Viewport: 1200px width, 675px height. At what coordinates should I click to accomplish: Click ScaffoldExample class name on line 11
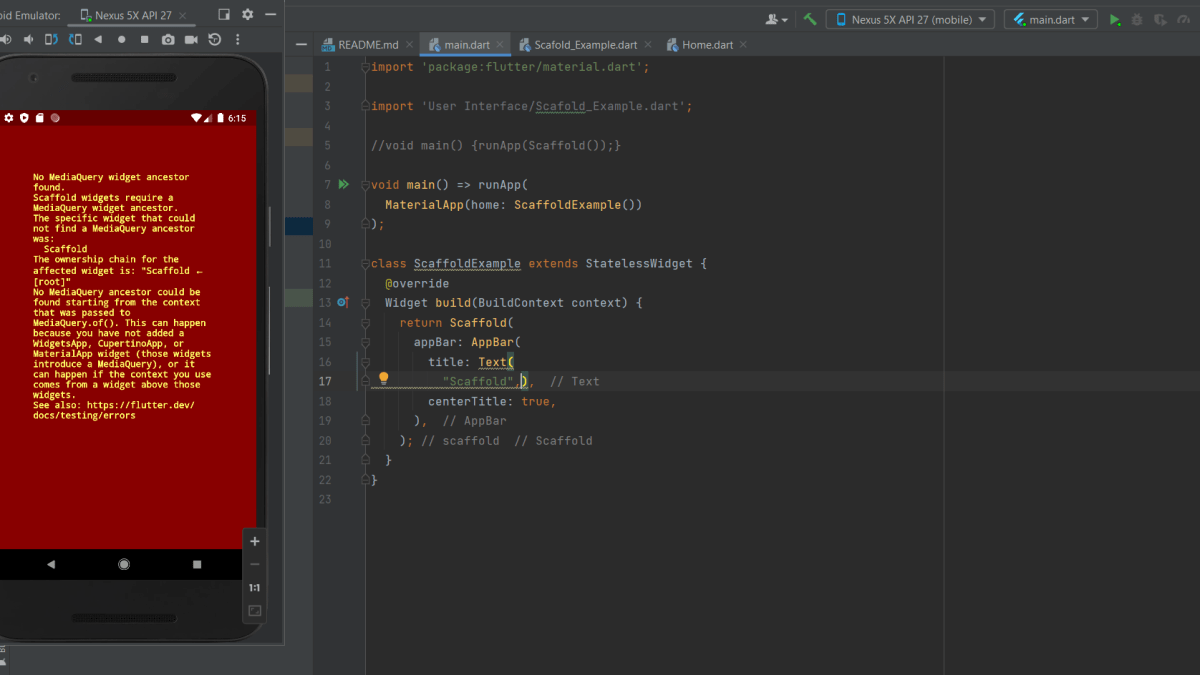tap(467, 264)
